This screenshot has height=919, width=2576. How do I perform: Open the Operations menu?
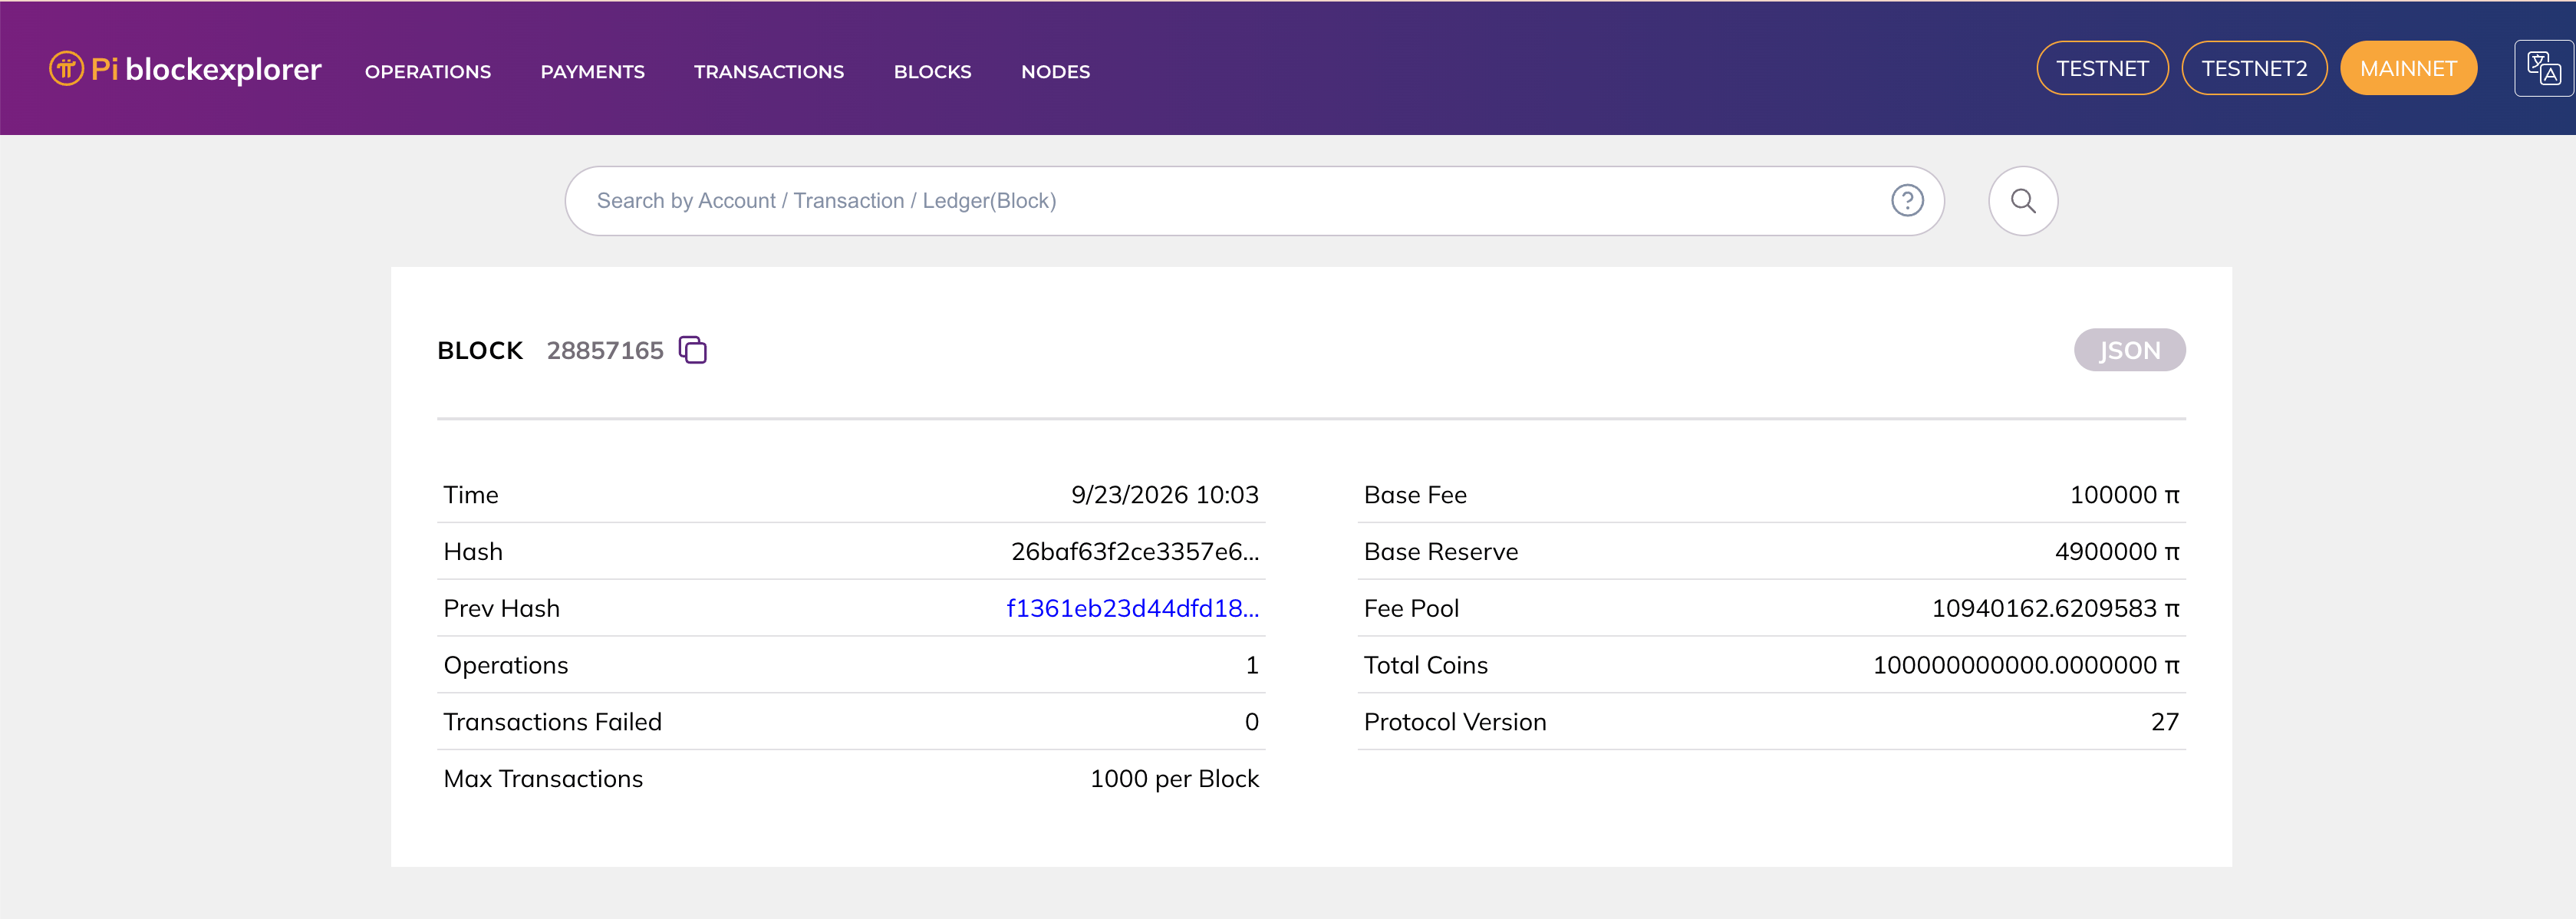(428, 72)
